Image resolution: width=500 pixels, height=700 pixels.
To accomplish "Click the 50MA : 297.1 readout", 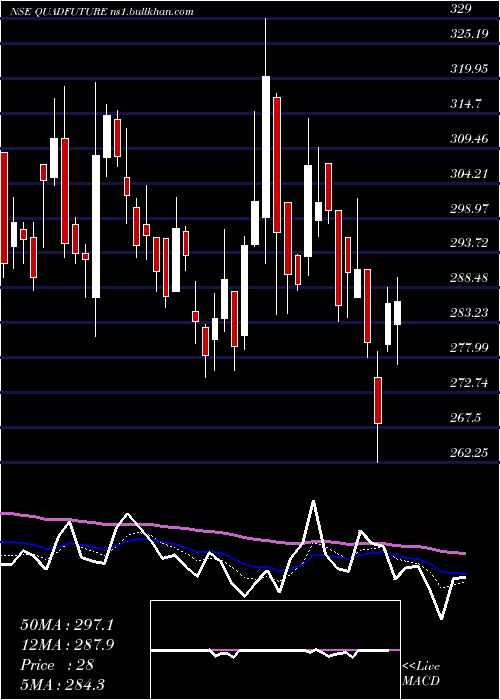I will click(67, 625).
